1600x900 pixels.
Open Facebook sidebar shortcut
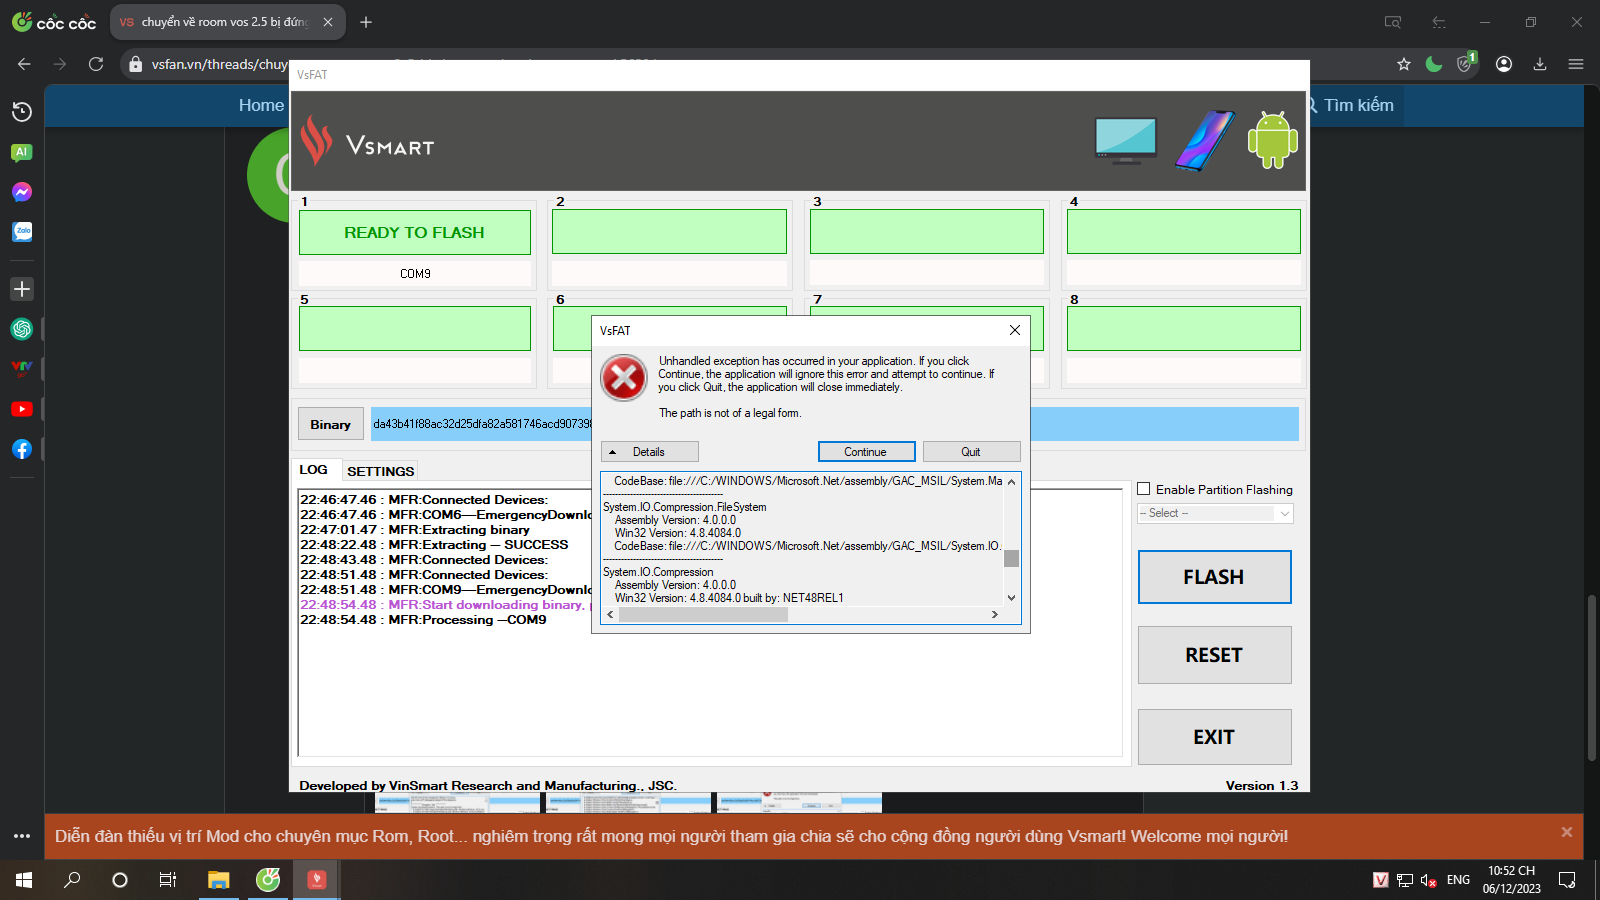pos(22,449)
